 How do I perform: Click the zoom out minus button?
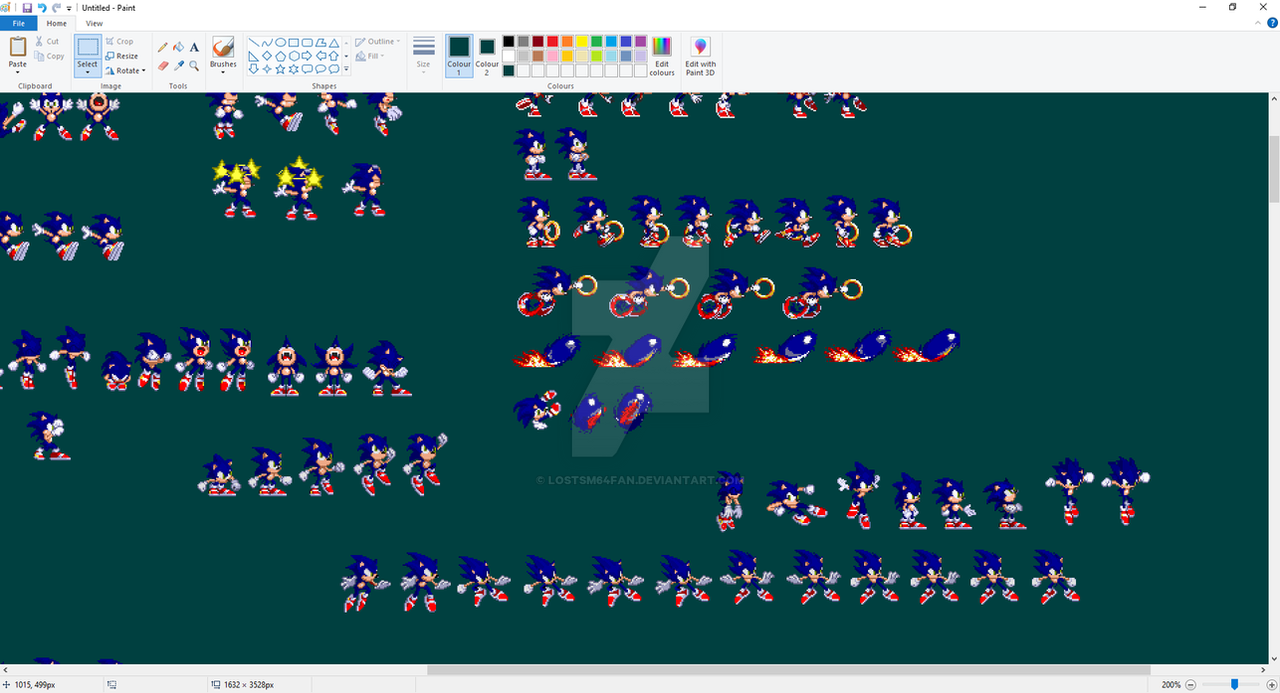click(1190, 685)
